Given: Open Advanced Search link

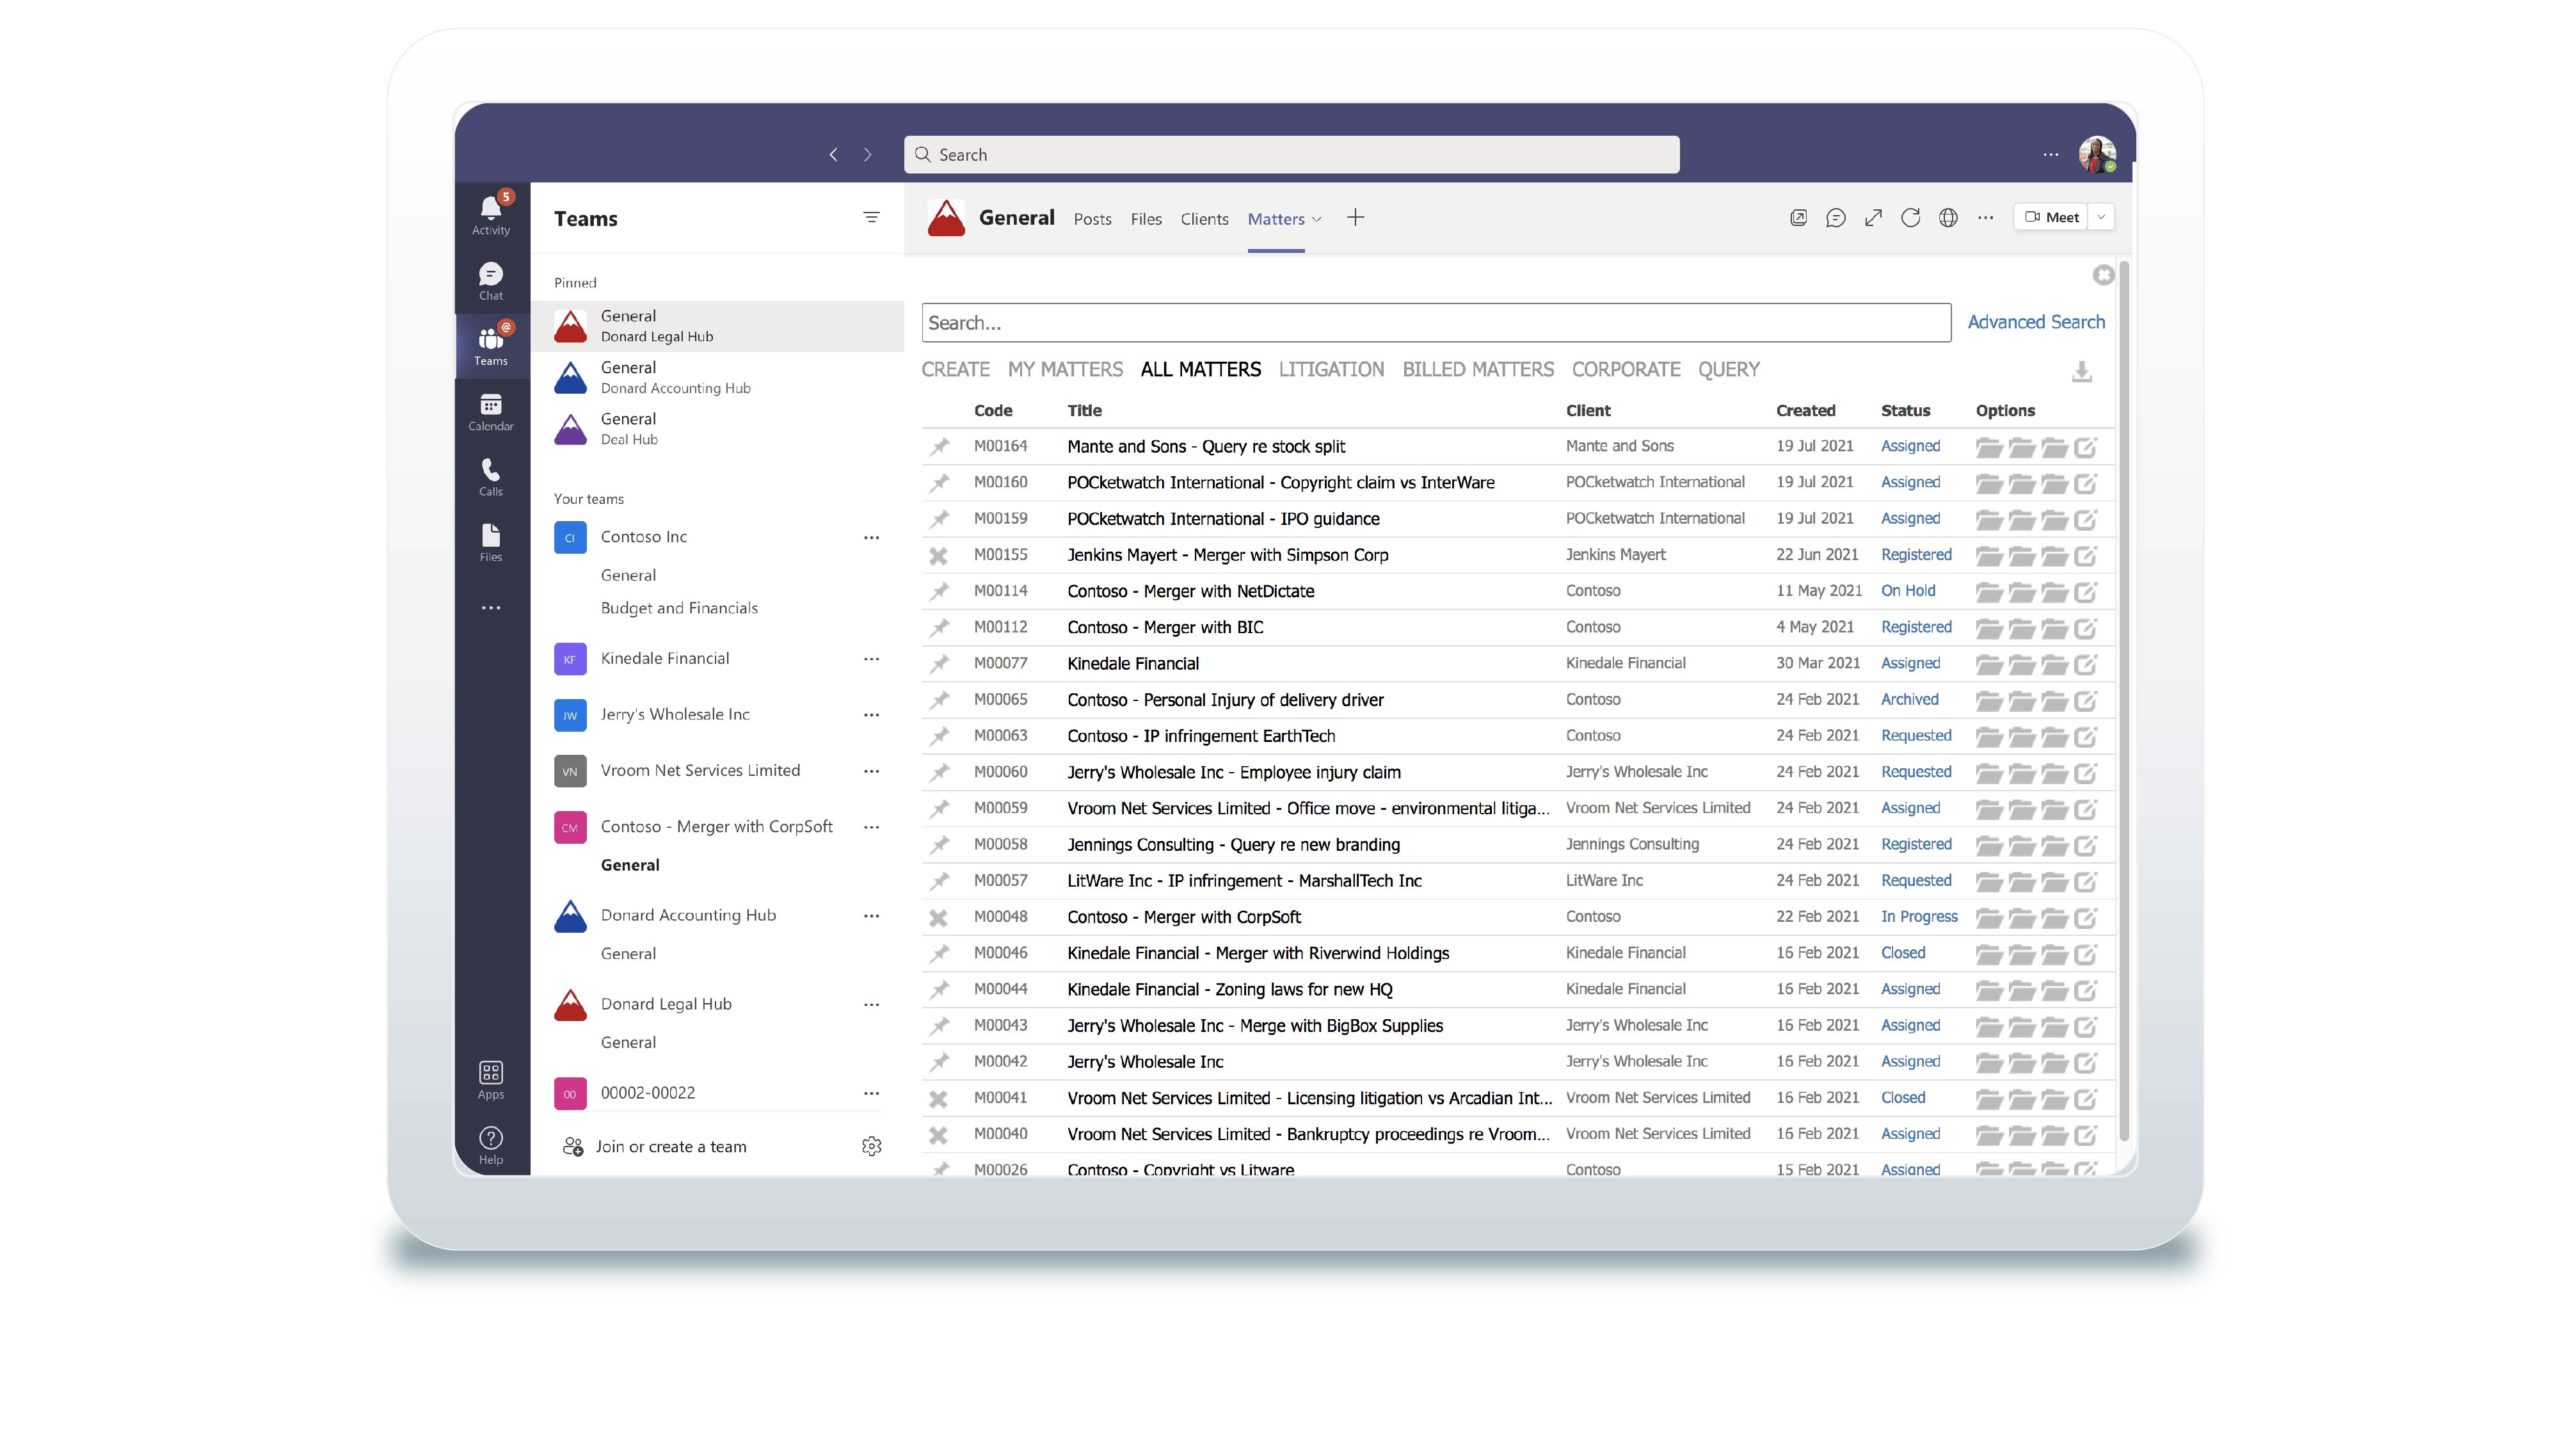Looking at the screenshot, I should point(2036,322).
